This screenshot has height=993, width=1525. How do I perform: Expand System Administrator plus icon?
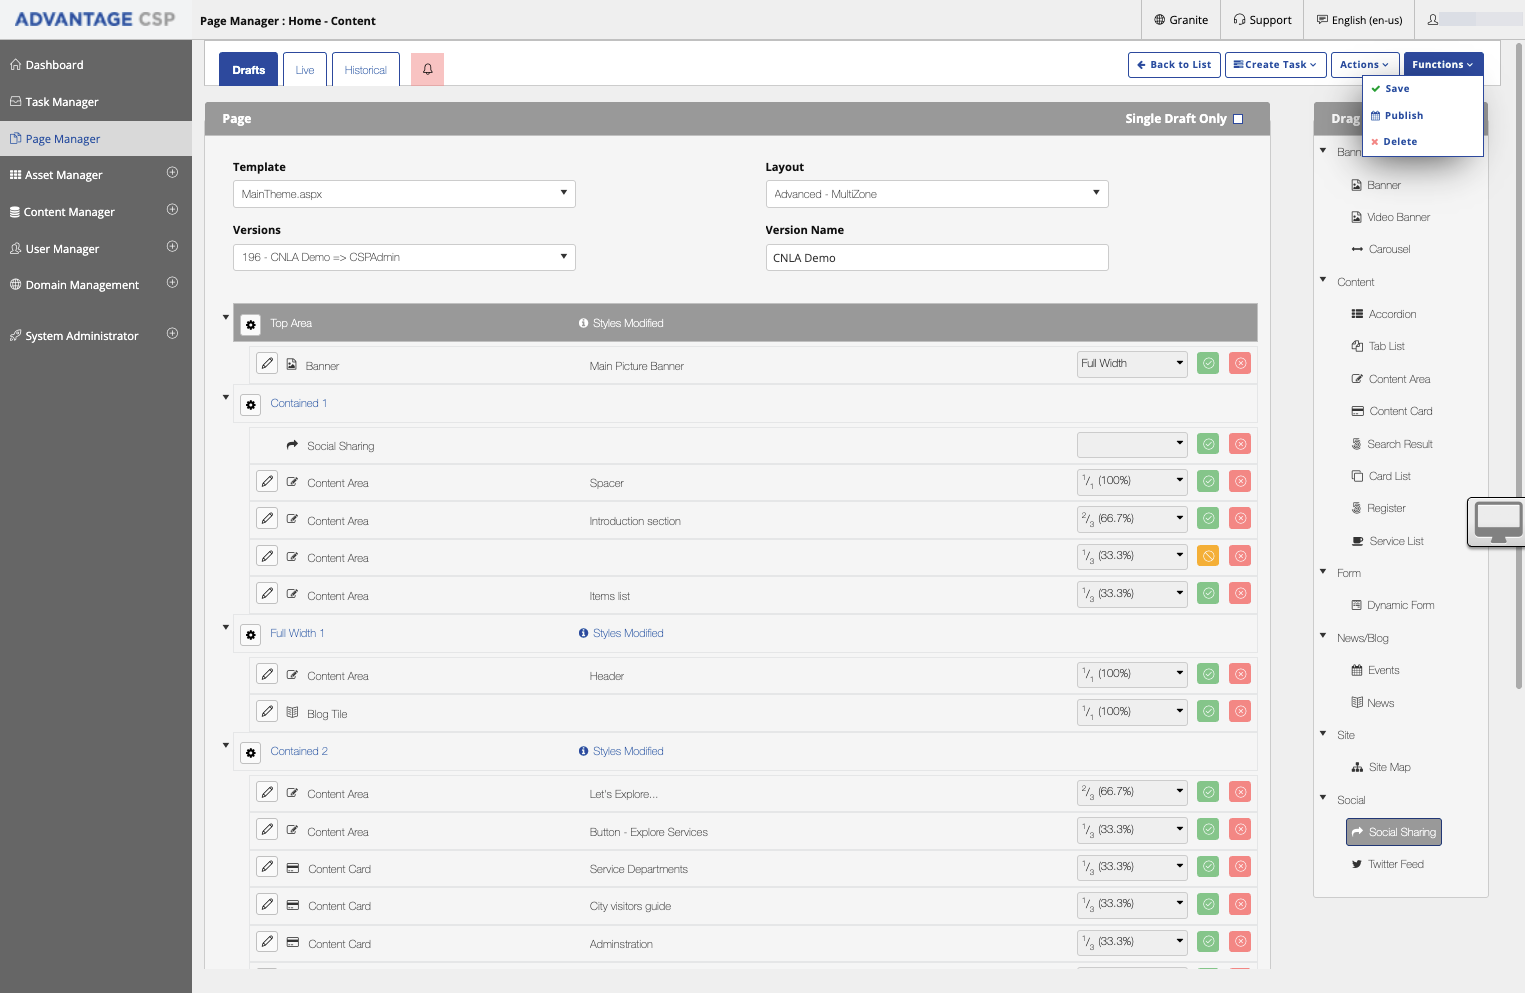coord(172,334)
